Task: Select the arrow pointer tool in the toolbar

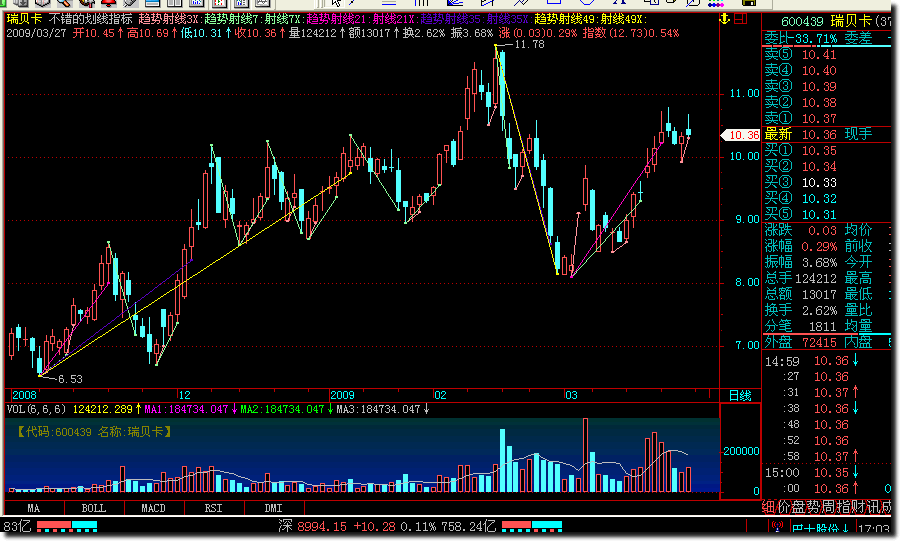Action: [x=336, y=3]
